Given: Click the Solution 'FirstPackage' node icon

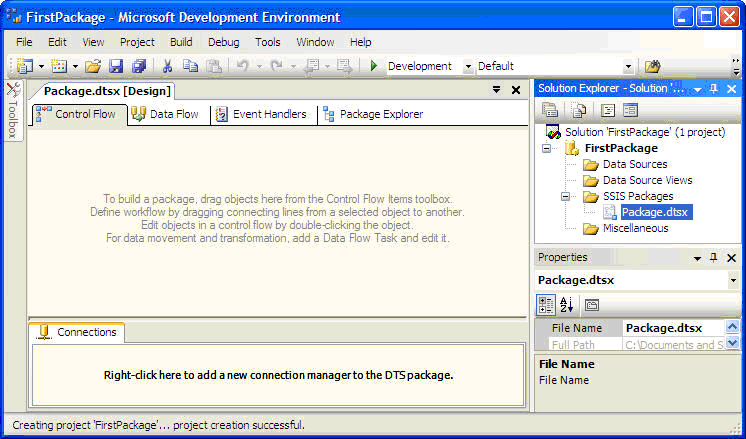Looking at the screenshot, I should (553, 132).
